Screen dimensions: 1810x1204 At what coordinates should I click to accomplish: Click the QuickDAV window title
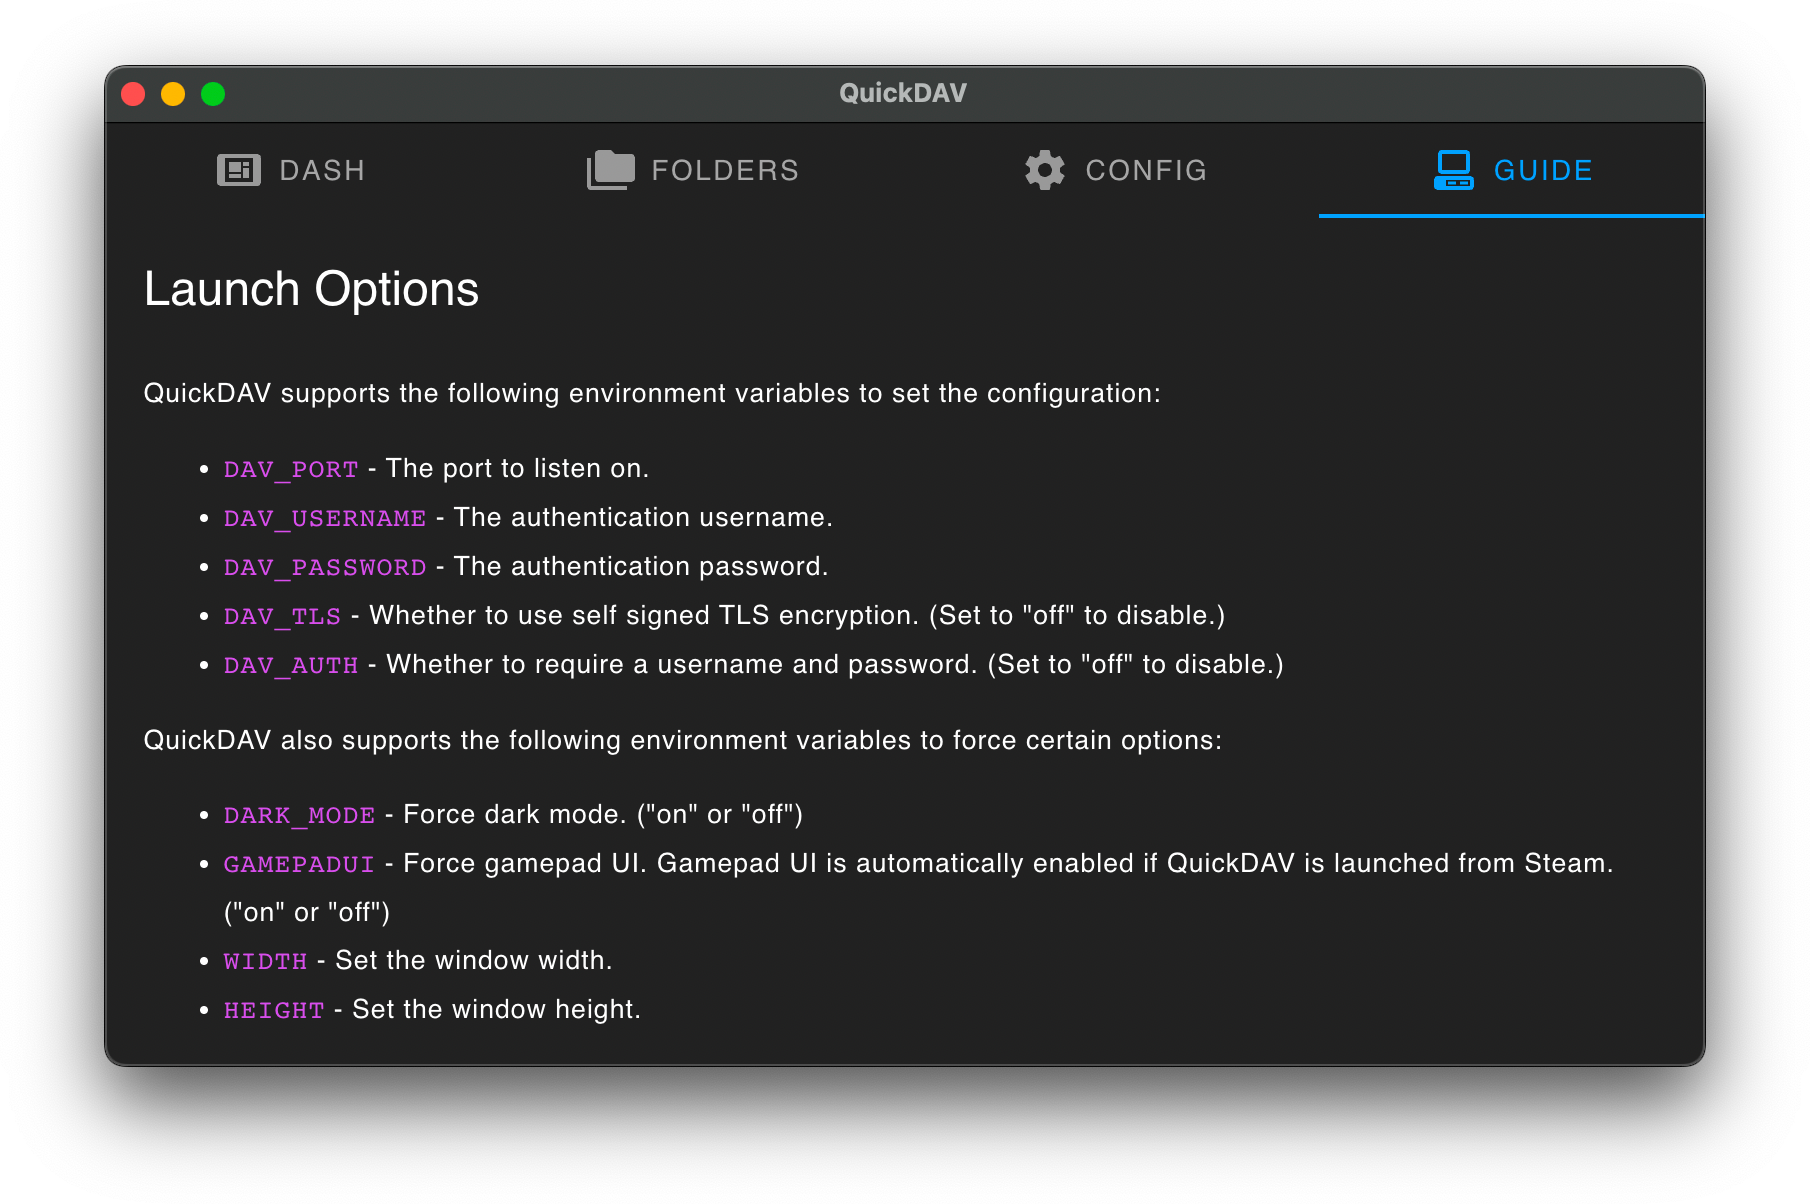point(903,93)
